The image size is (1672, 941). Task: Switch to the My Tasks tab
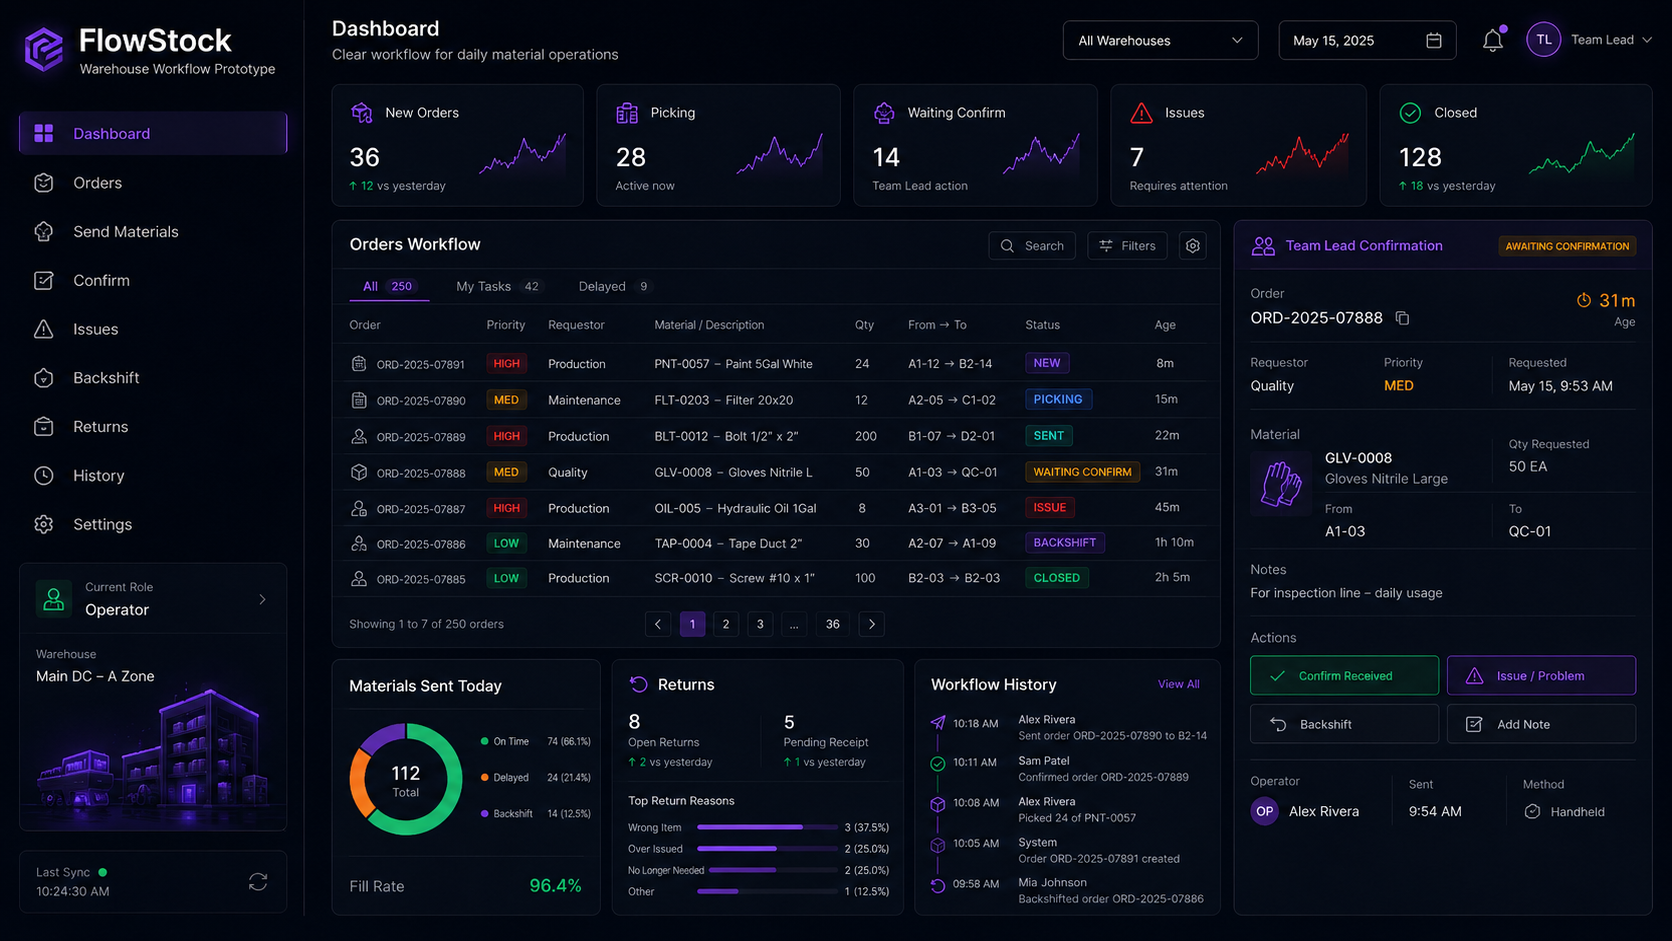coord(498,286)
